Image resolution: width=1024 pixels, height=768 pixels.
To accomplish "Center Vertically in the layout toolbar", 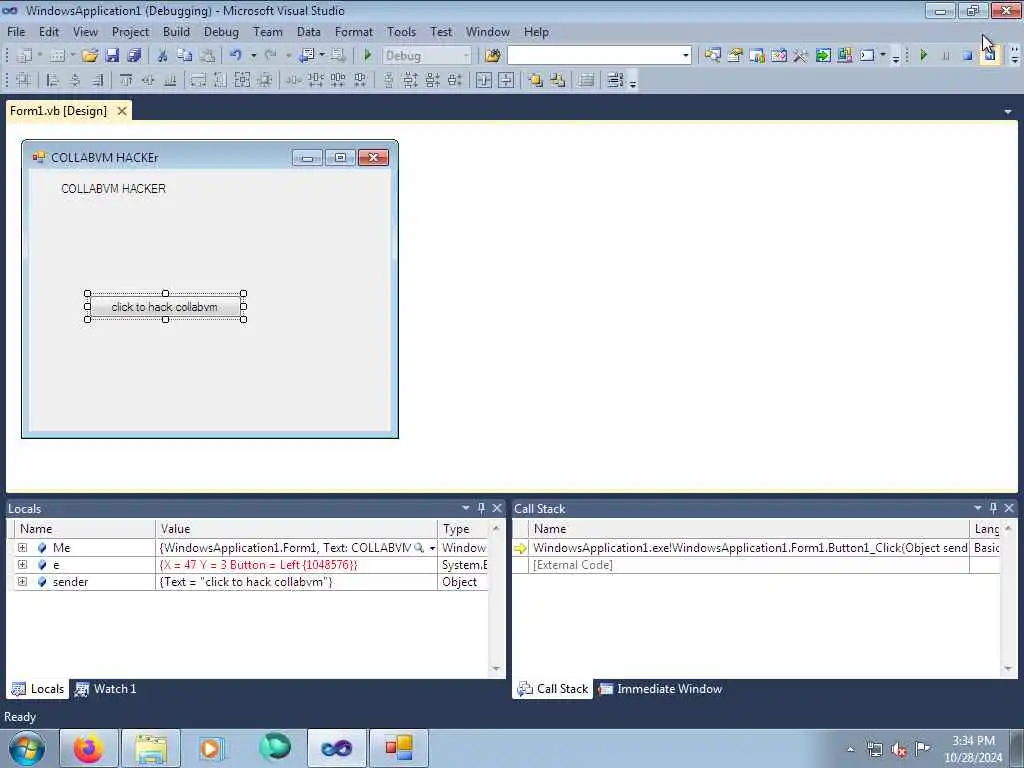I will pyautogui.click(x=506, y=80).
